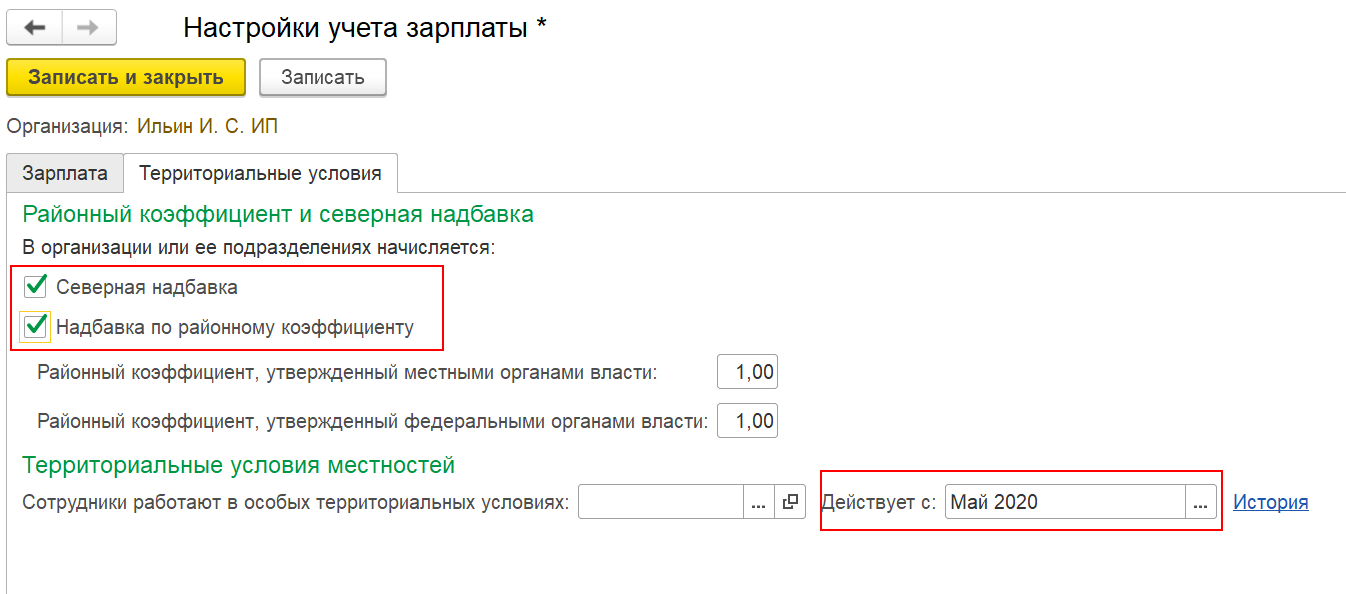Switch to the Зарплата tab
The height and width of the screenshot is (594, 1346).
[x=65, y=173]
